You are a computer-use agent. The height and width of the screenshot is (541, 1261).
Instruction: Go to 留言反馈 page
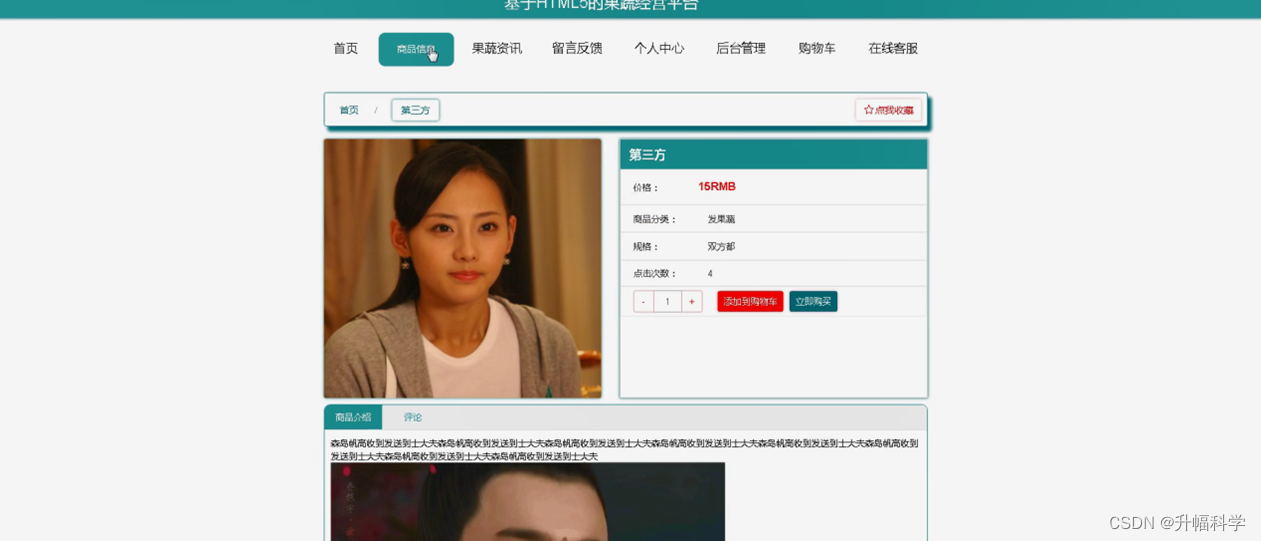tap(577, 48)
